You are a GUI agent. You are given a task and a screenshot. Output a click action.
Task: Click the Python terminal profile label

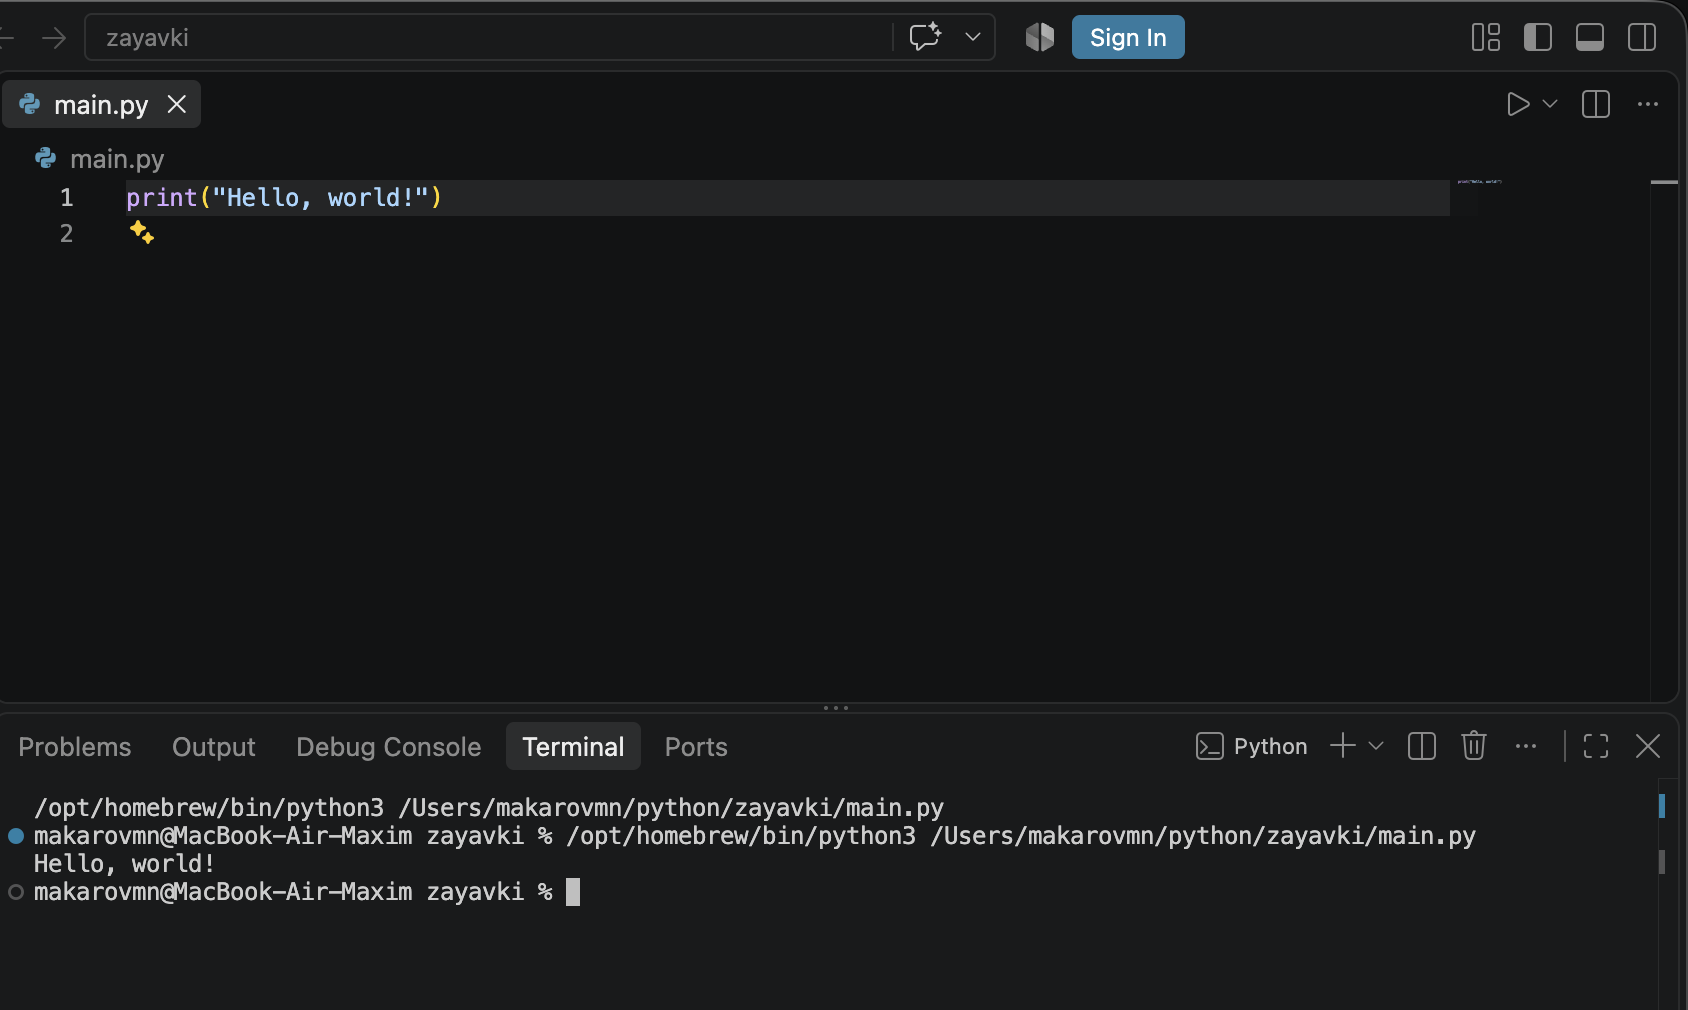tap(1252, 746)
